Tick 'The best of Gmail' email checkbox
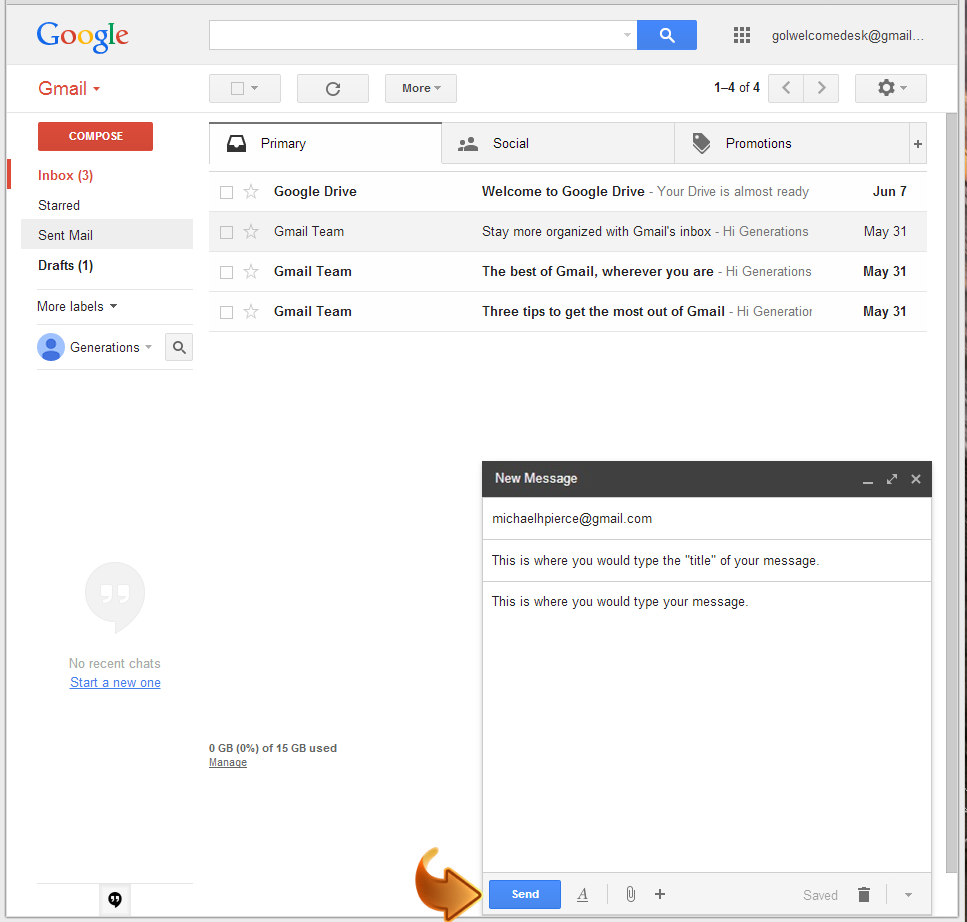This screenshot has width=967, height=922. pos(226,273)
